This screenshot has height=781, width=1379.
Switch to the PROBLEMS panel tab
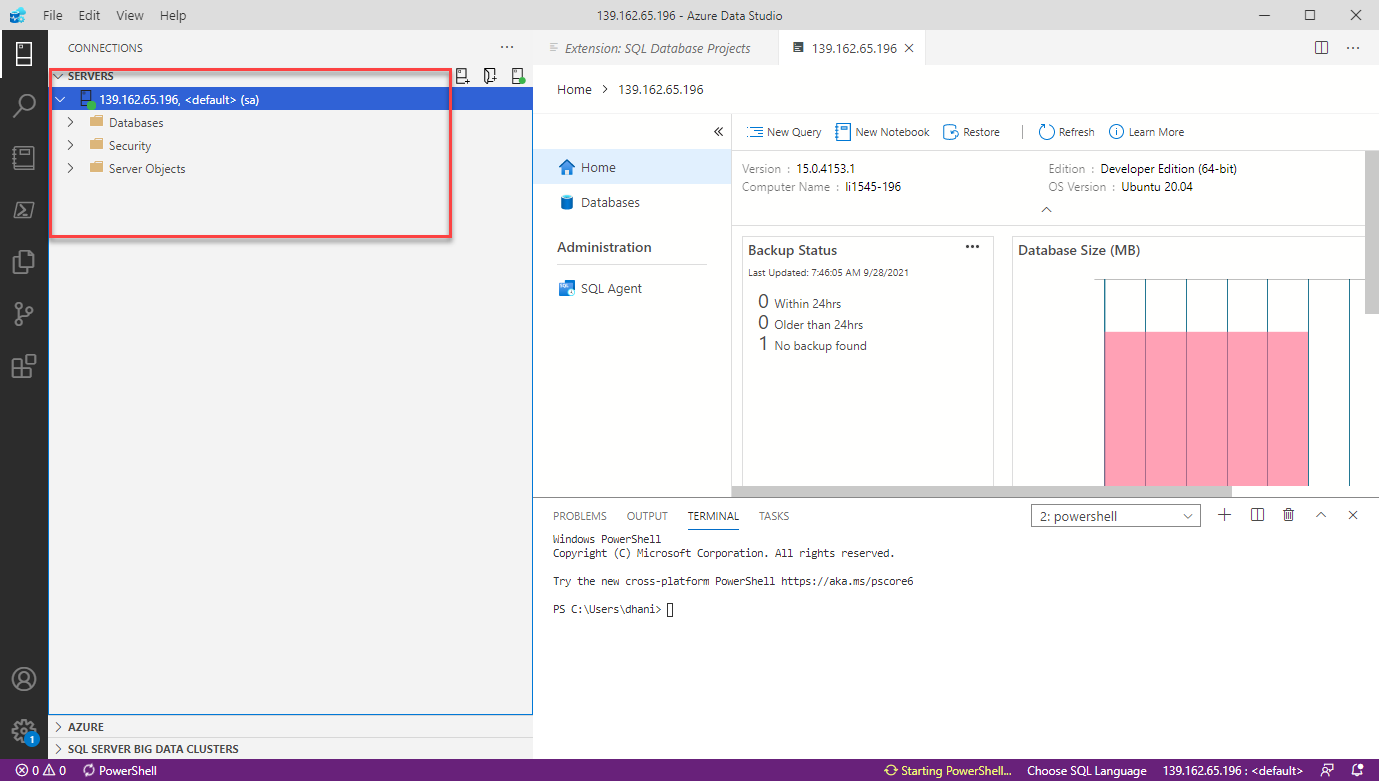pos(580,516)
